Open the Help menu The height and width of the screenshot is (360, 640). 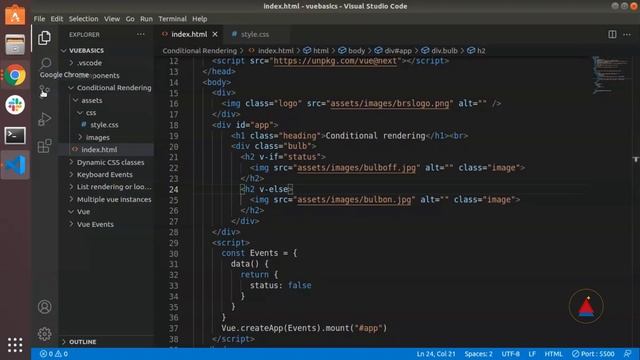(200, 19)
